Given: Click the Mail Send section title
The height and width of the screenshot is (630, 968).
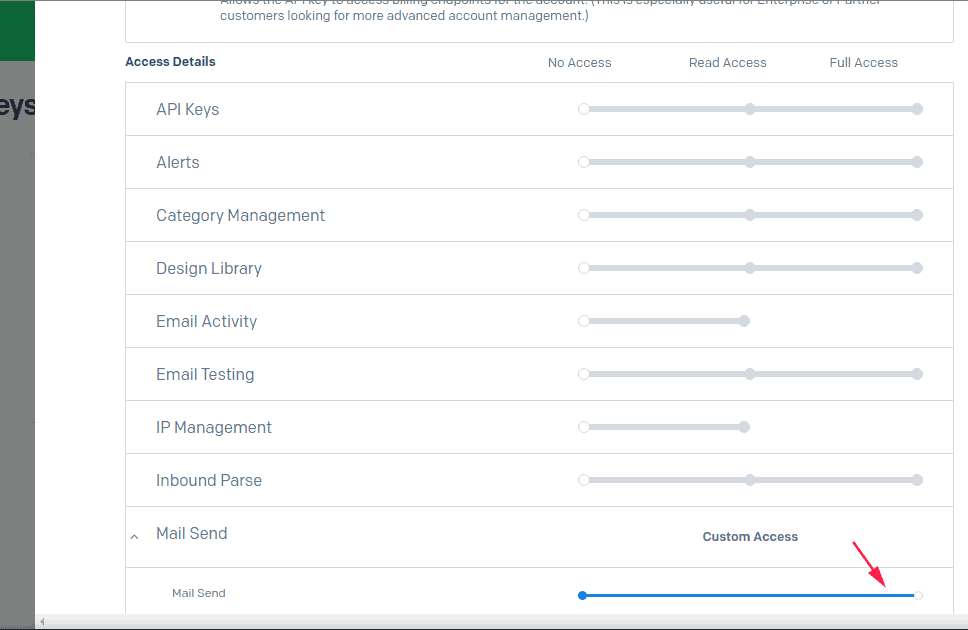Looking at the screenshot, I should click(x=191, y=534).
